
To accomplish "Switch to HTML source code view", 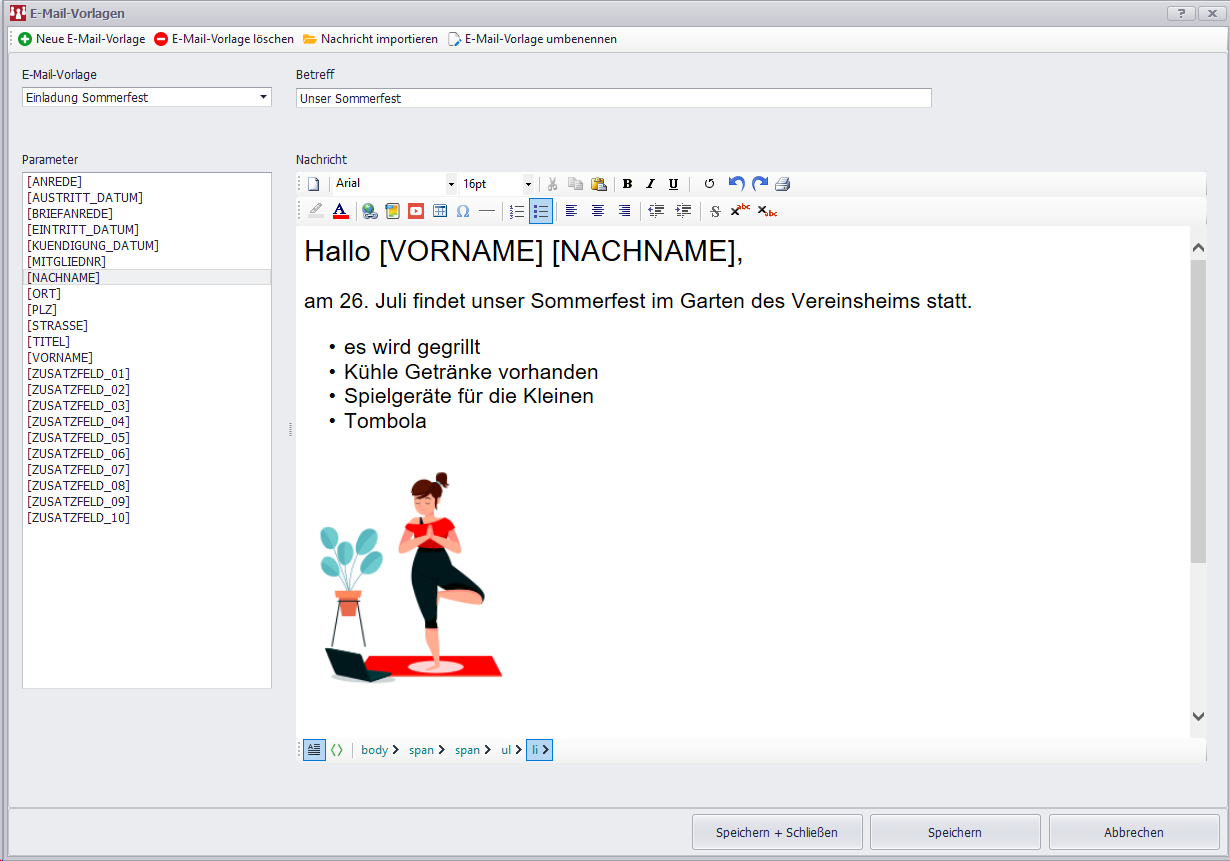I will (x=337, y=750).
